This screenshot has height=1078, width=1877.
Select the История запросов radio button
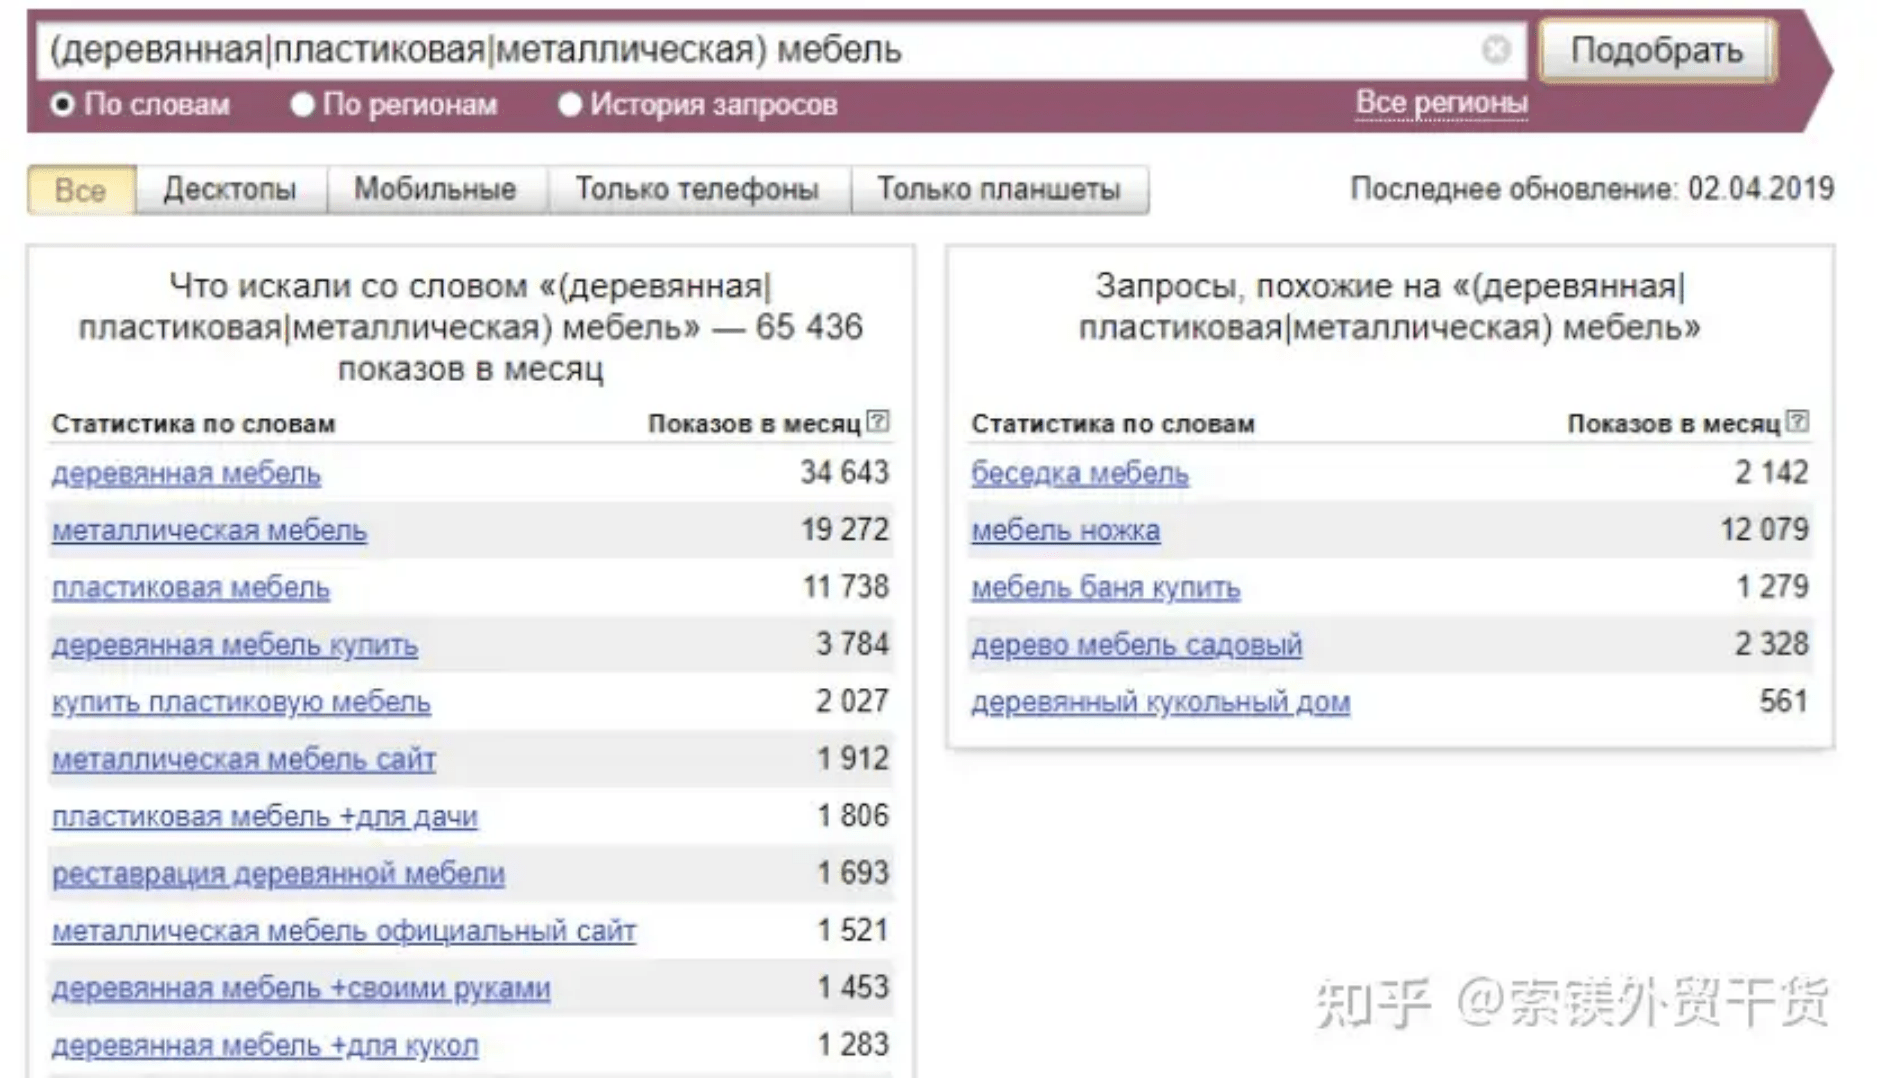pos(570,105)
